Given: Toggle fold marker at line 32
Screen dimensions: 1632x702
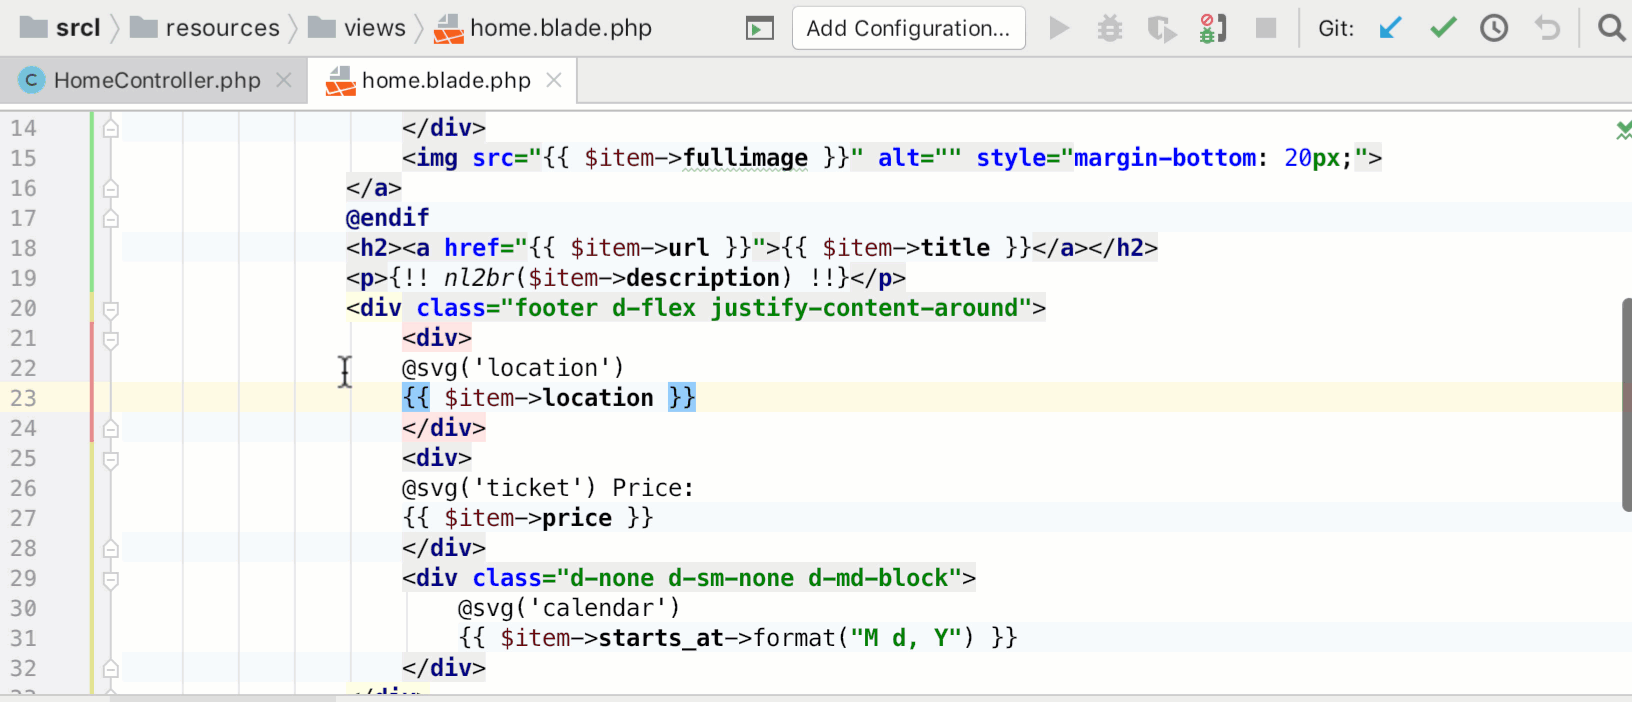Looking at the screenshot, I should pos(111,668).
